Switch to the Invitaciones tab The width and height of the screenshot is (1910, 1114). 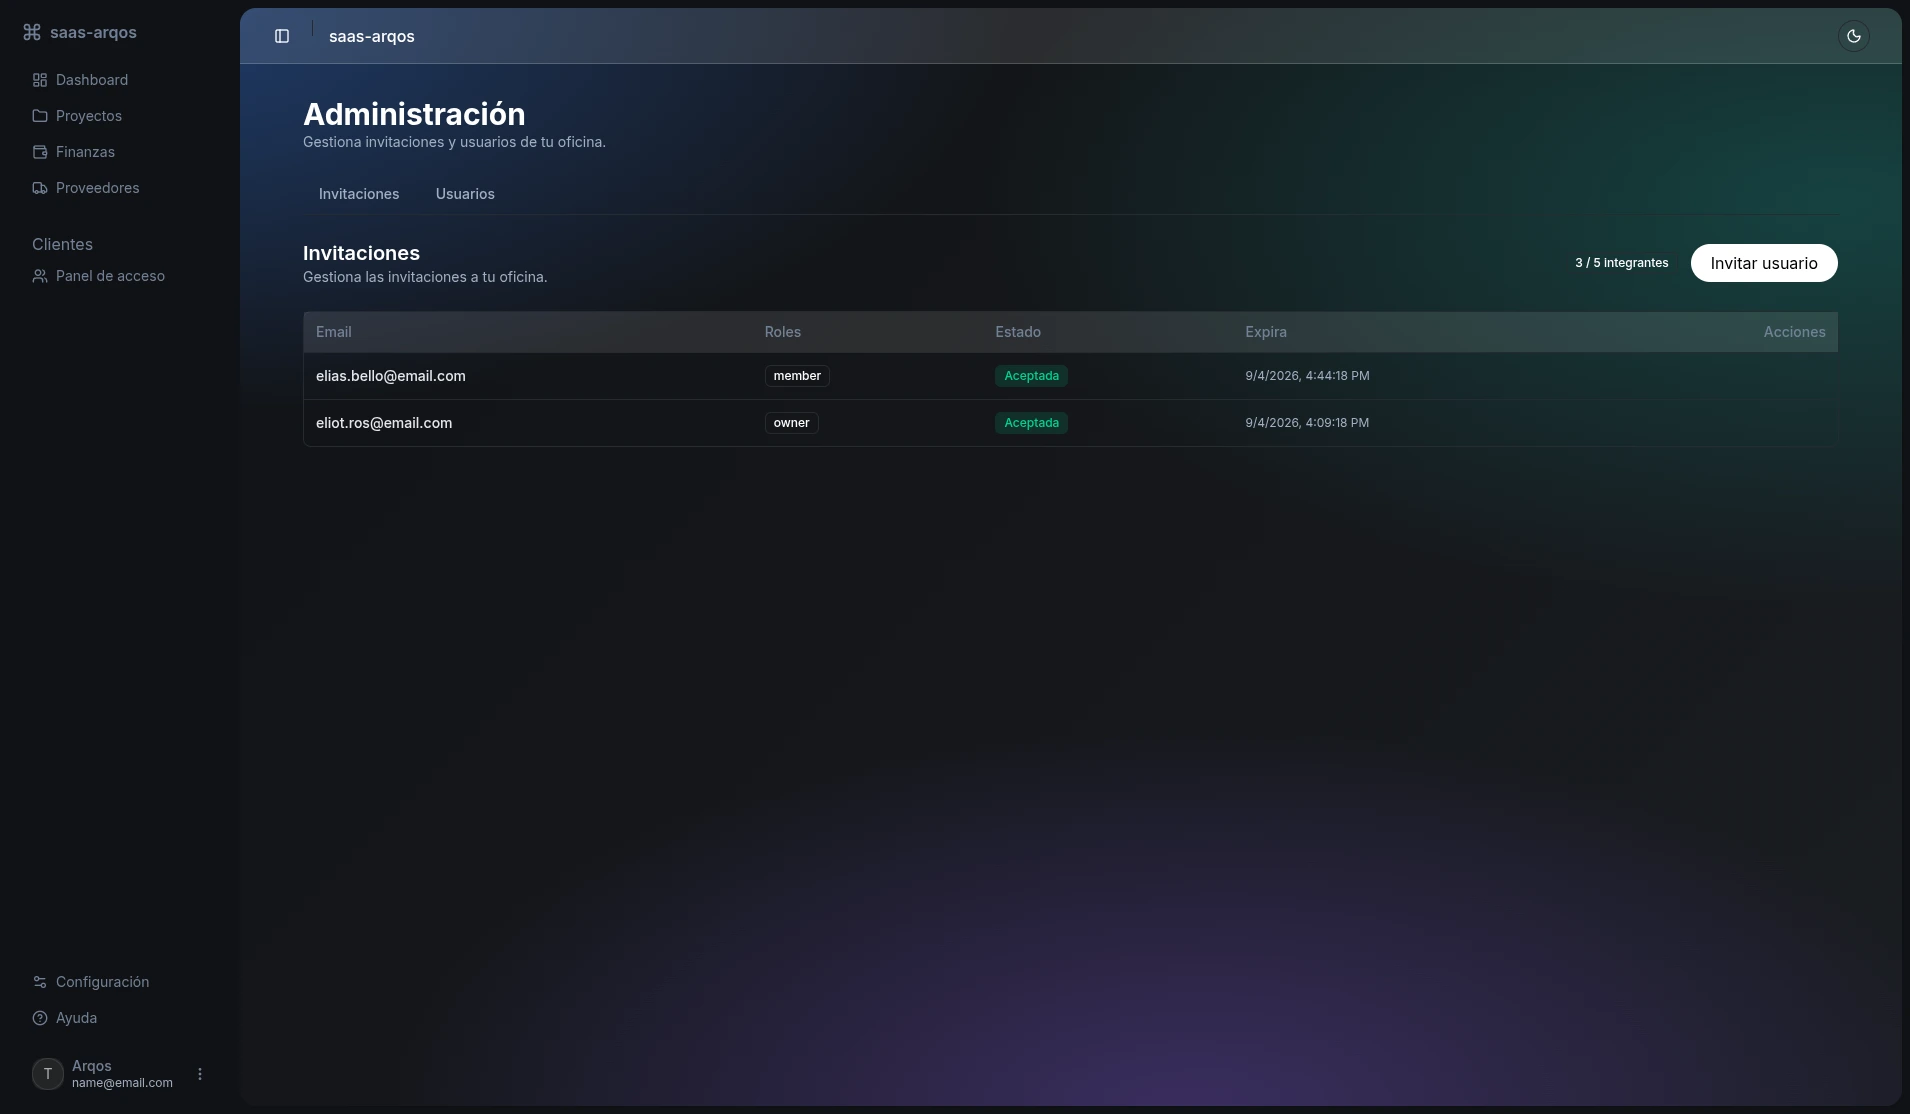359,194
